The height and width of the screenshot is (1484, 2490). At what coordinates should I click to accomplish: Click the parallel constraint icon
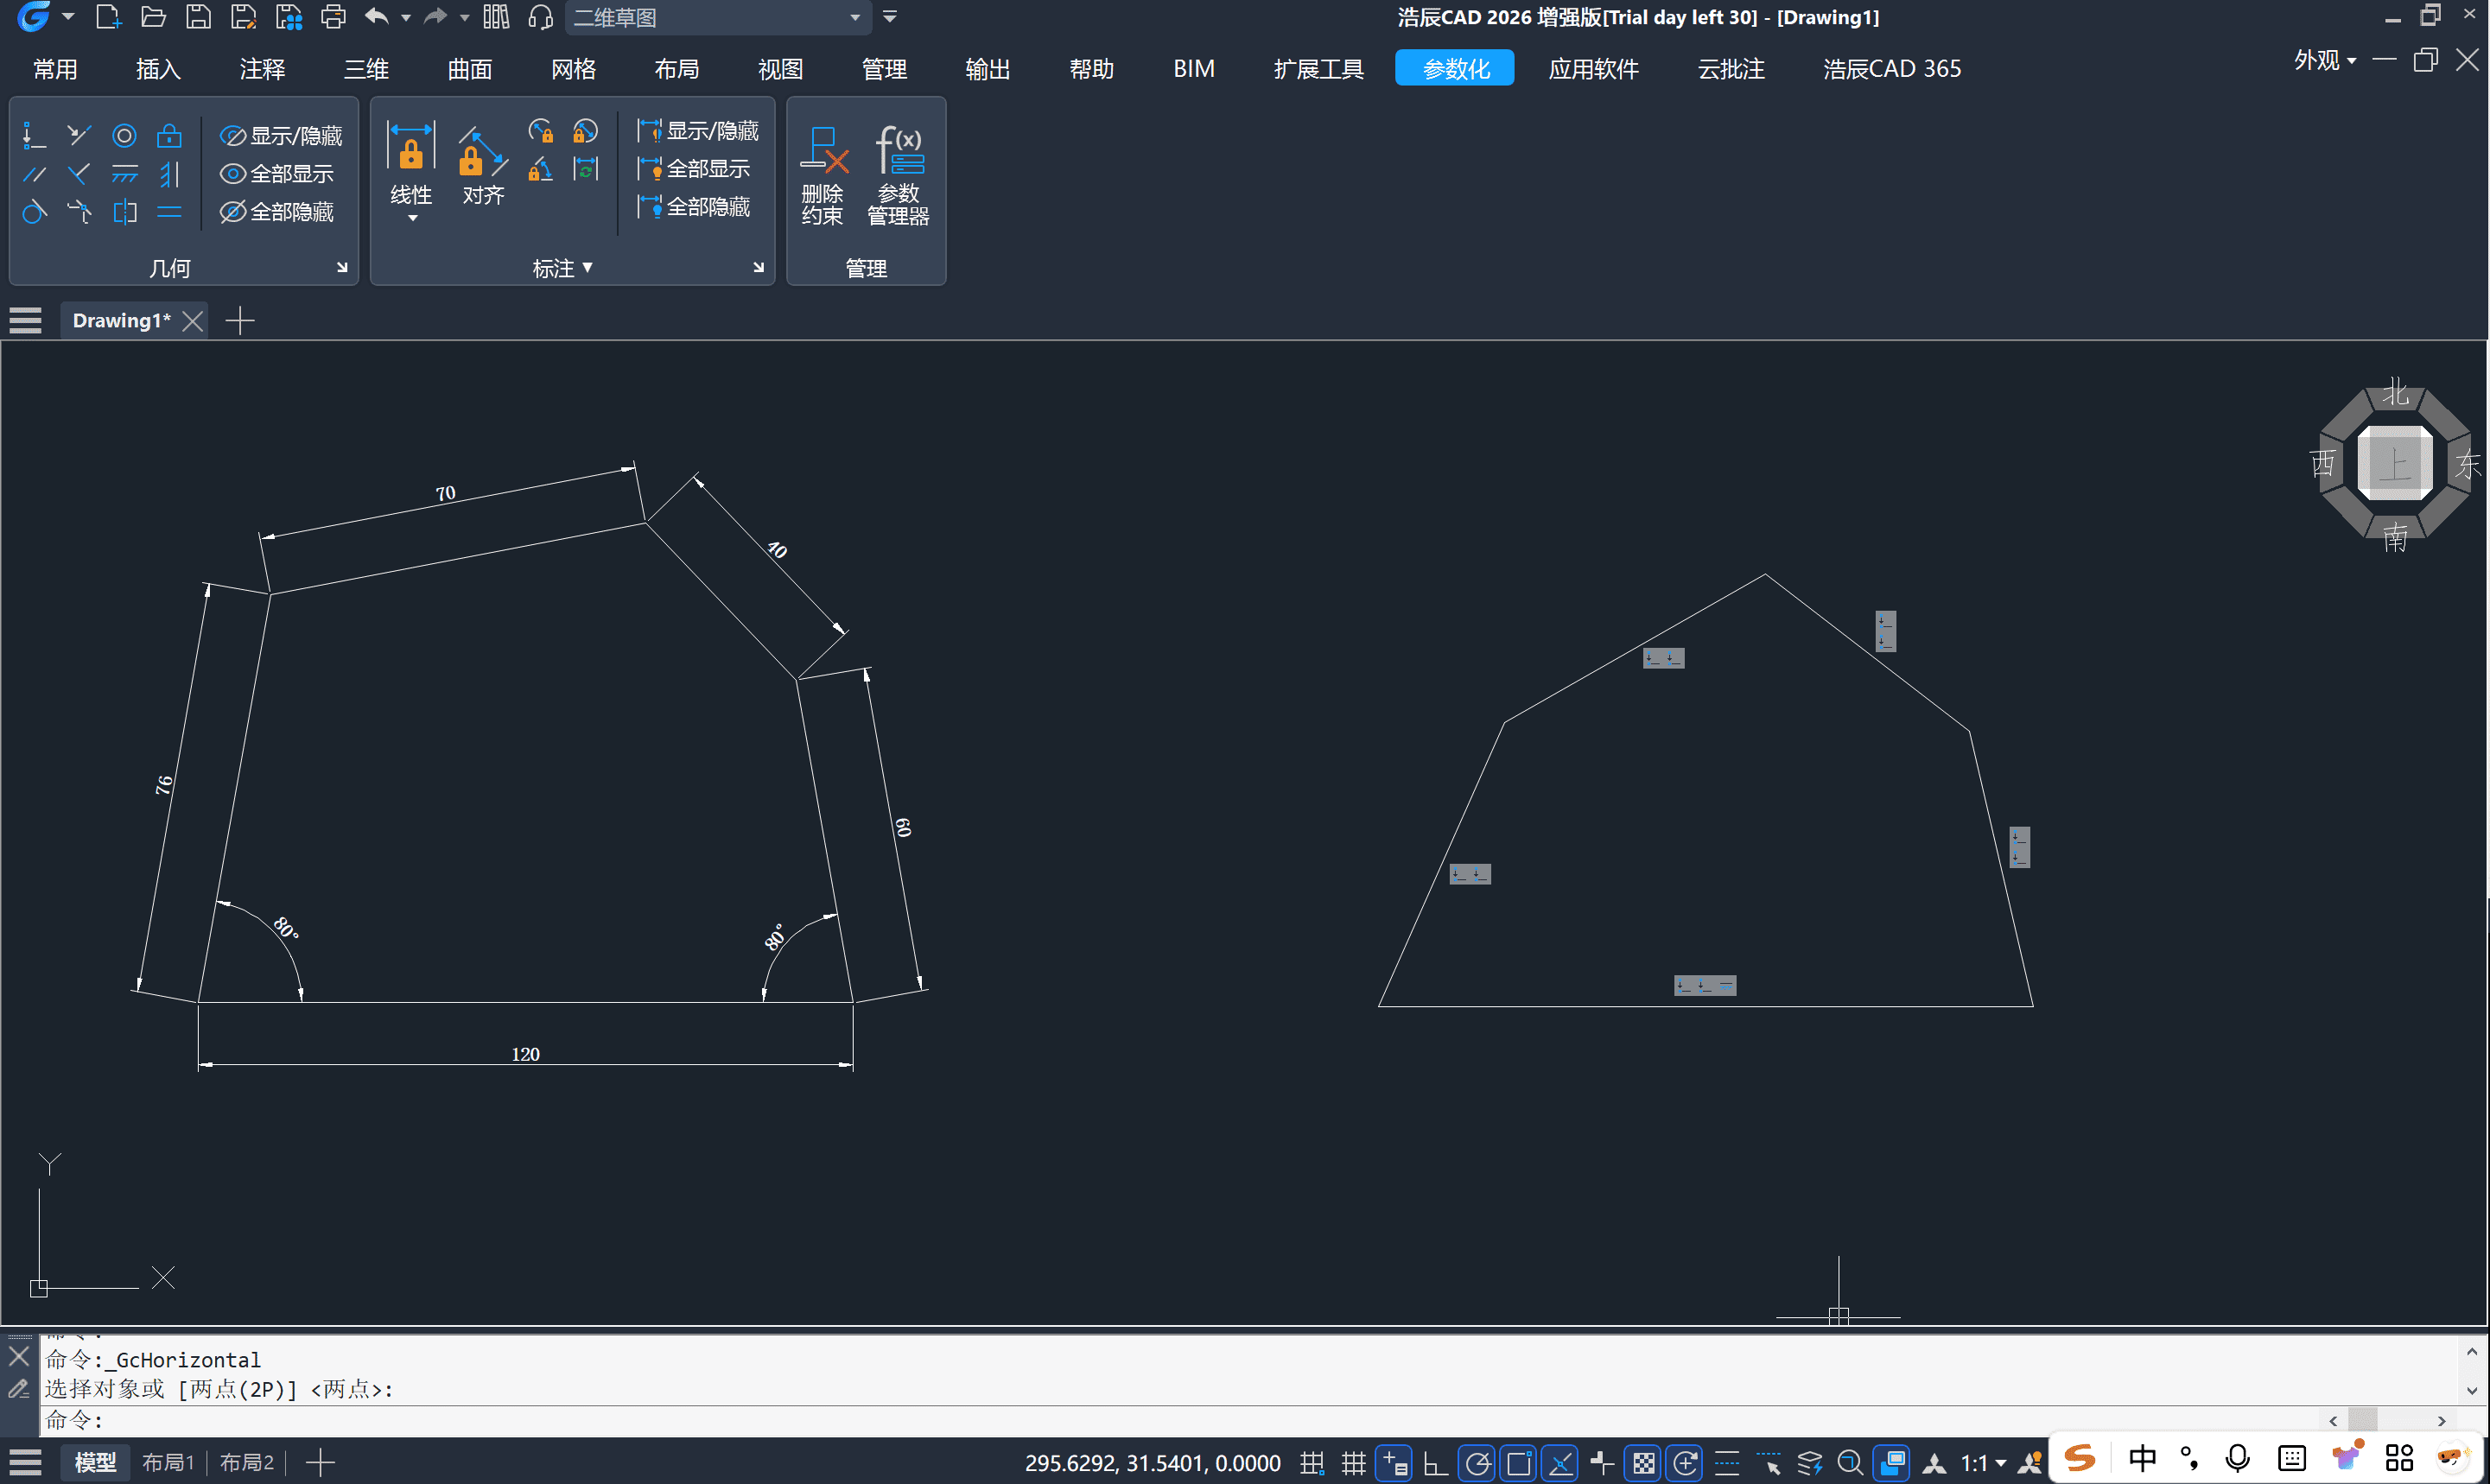pos(34,175)
